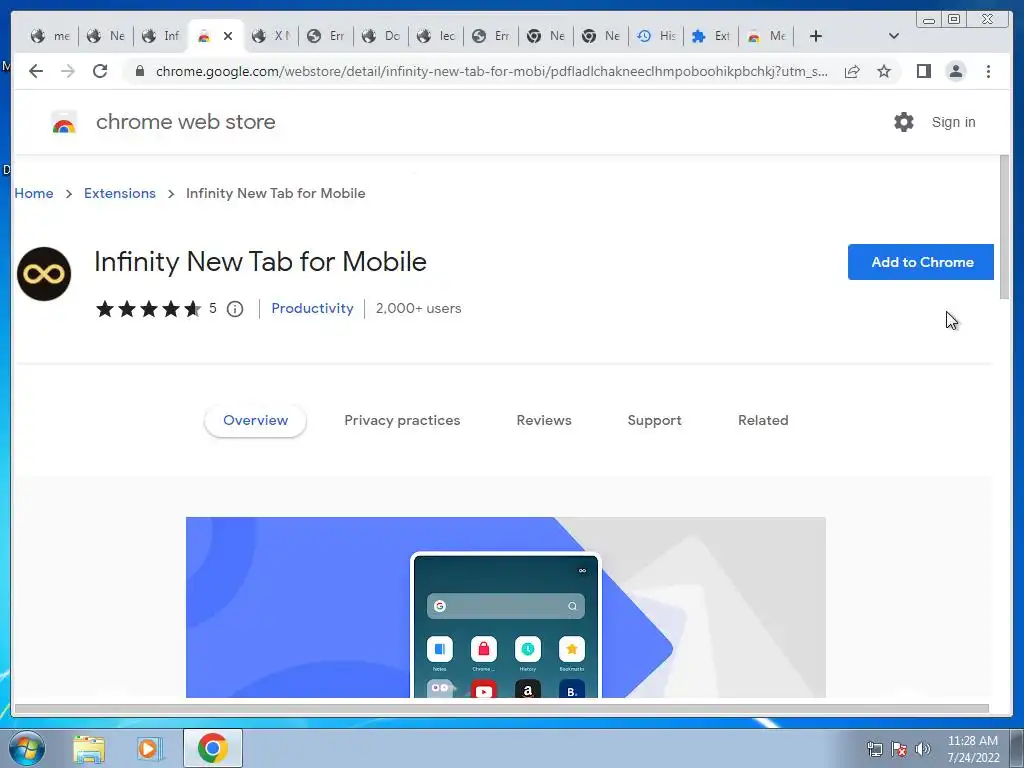Viewport: 1024px width, 768px height.
Task: Switch to the 'Iec' tab
Action: pyautogui.click(x=436, y=36)
